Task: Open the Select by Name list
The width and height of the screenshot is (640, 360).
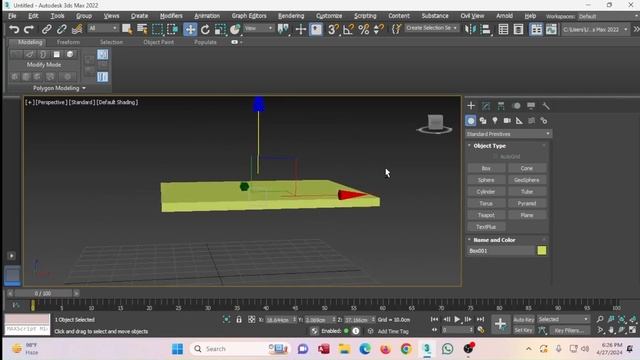Action: (142, 29)
